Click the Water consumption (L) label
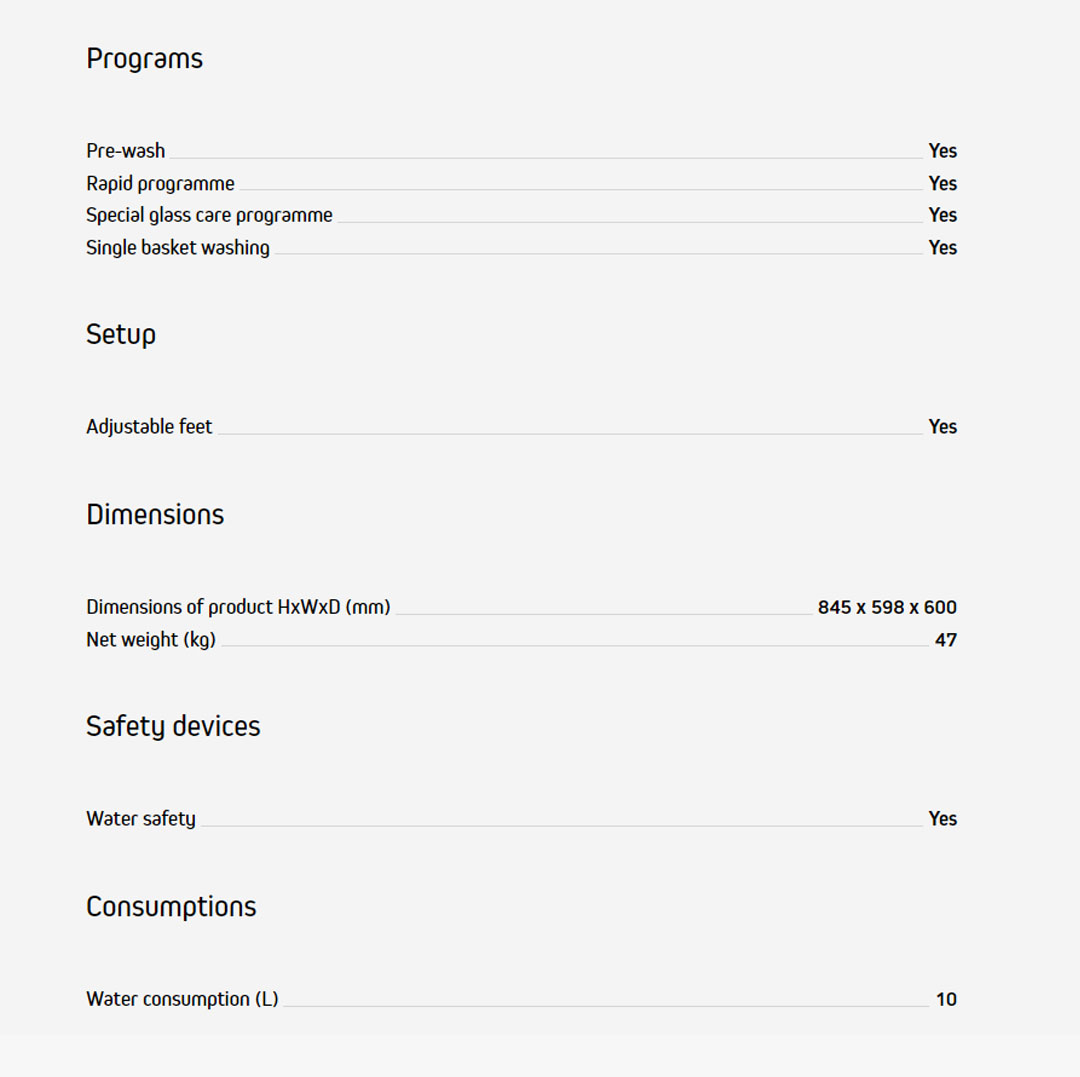 click(x=182, y=999)
